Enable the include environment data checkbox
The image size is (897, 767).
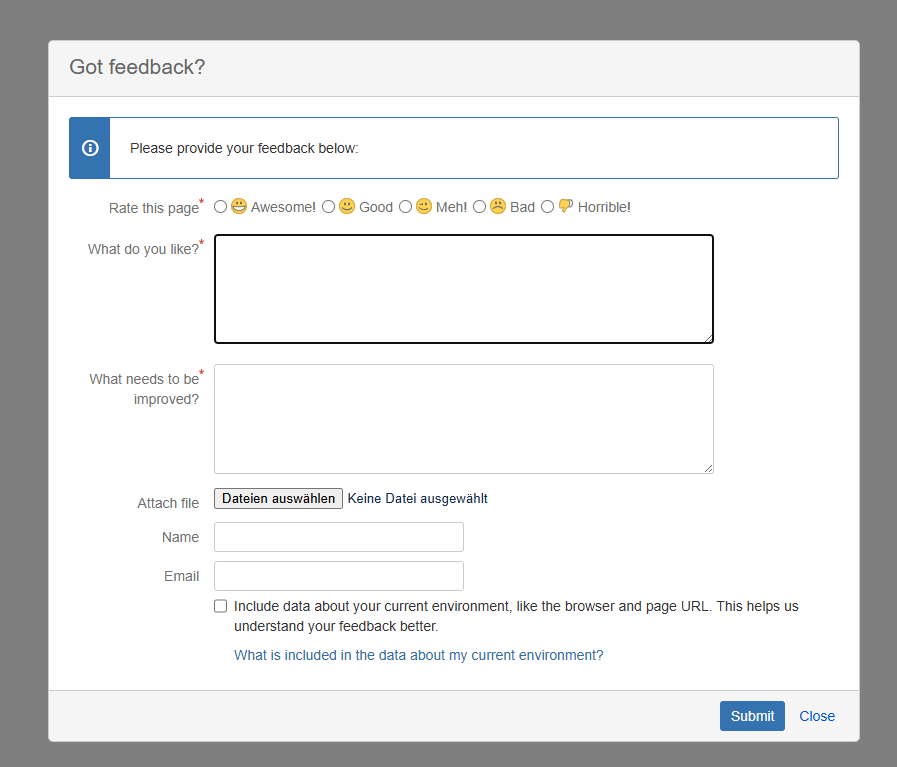220,605
